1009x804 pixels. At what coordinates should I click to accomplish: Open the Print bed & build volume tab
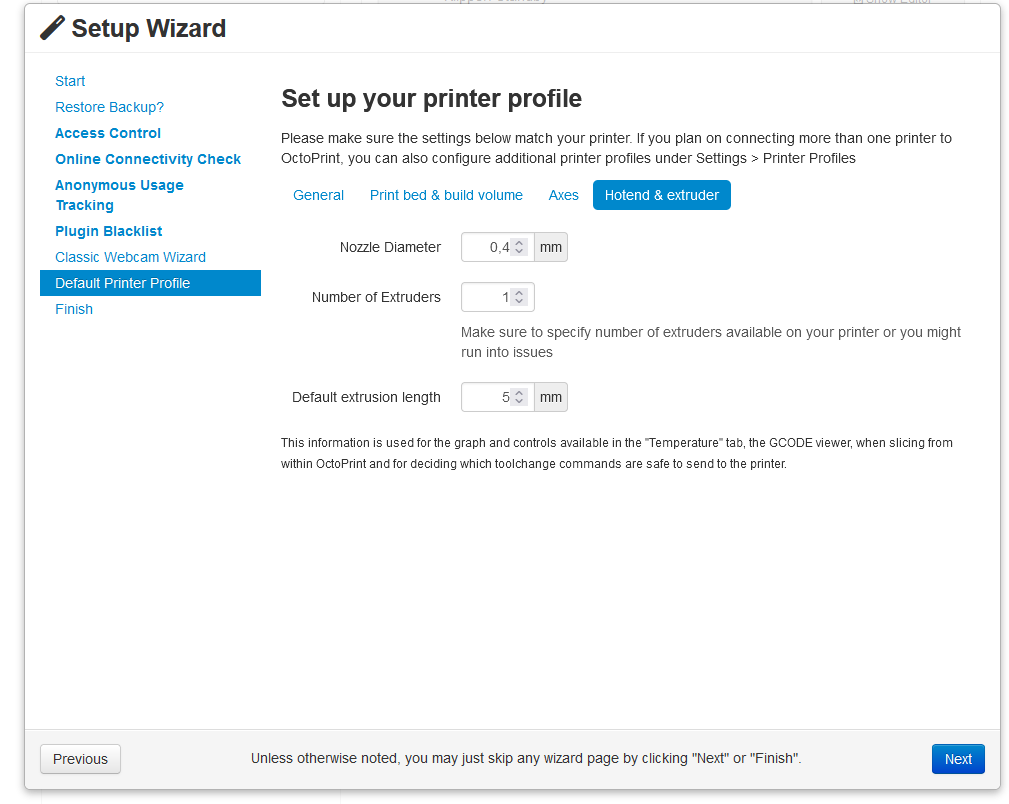[446, 195]
